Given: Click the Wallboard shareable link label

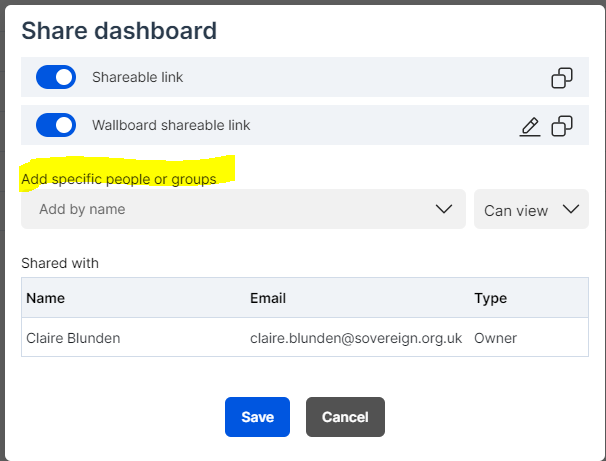Looking at the screenshot, I should [171, 126].
